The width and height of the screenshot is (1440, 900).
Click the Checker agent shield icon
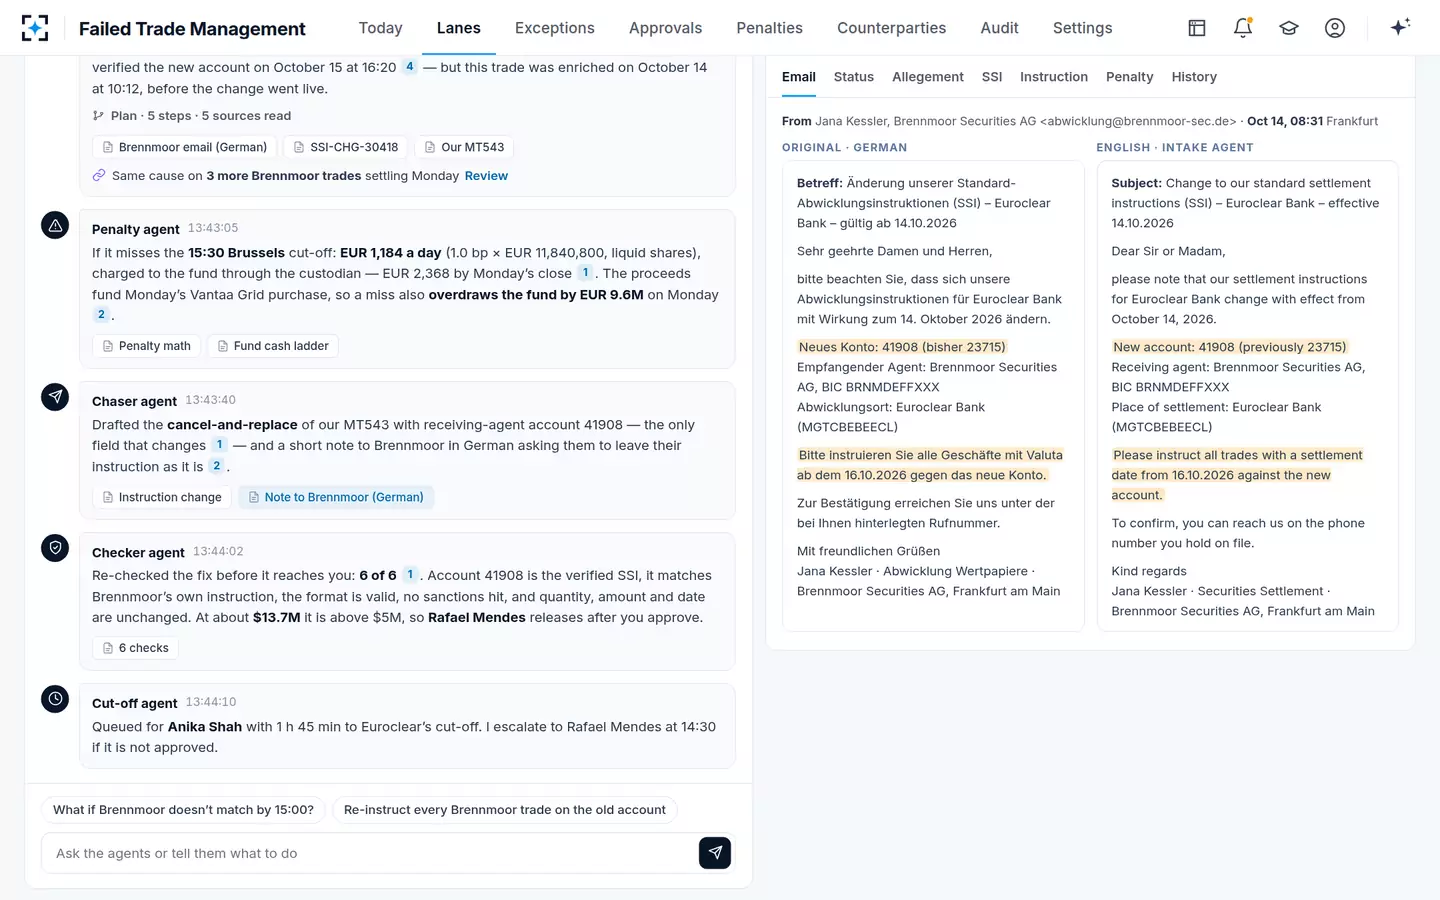(x=55, y=547)
